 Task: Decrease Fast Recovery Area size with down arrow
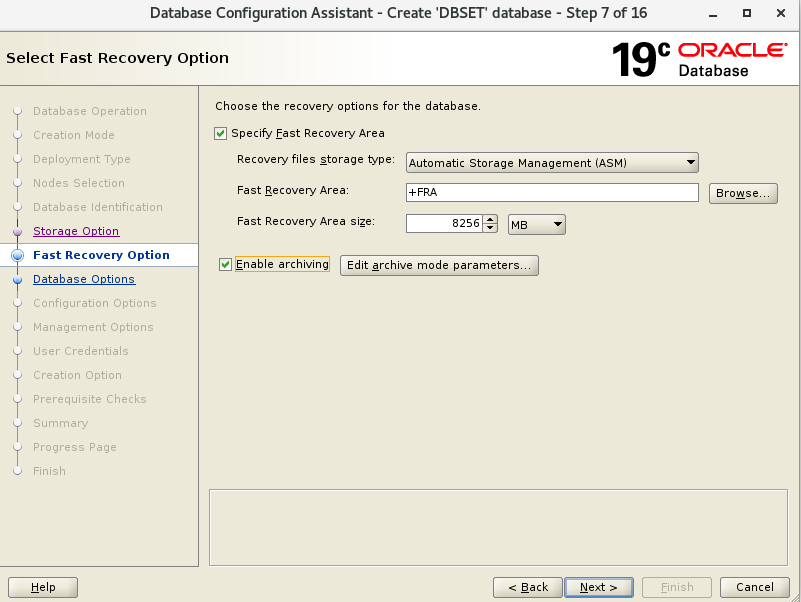pos(490,228)
